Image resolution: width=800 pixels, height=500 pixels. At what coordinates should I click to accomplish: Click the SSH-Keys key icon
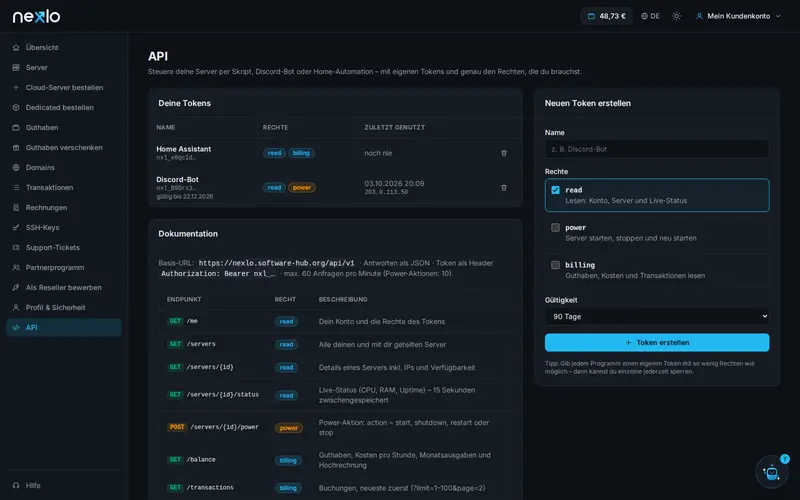pos(16,228)
